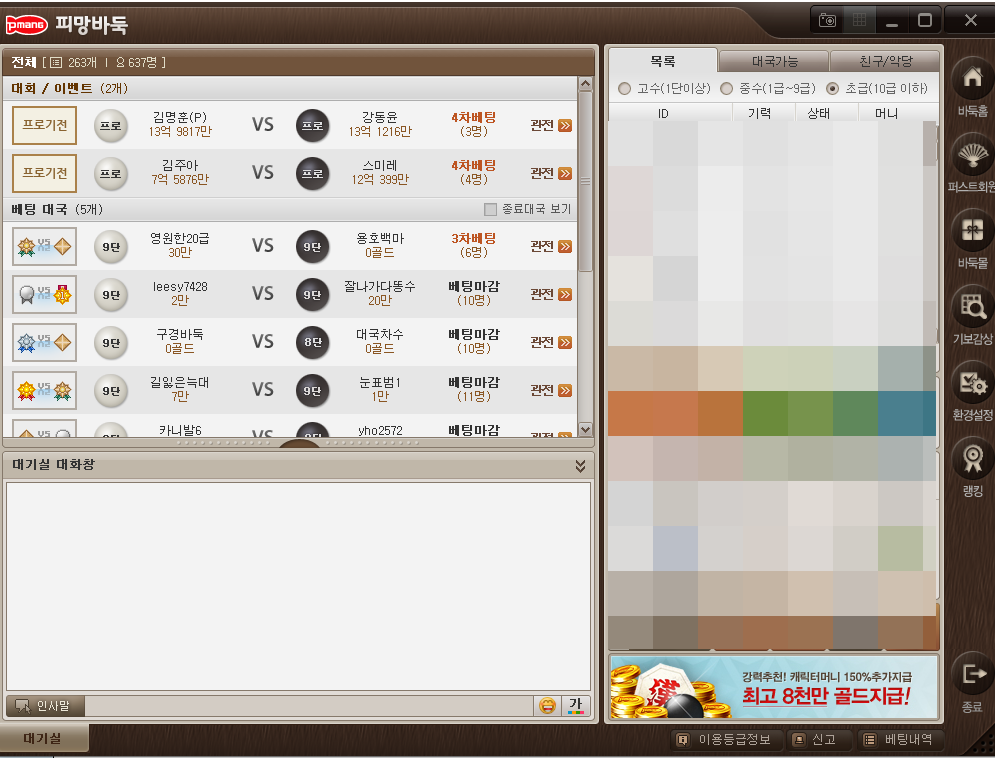The image size is (995, 758).
Task: Click the chat message input field
Action: (x=308, y=705)
